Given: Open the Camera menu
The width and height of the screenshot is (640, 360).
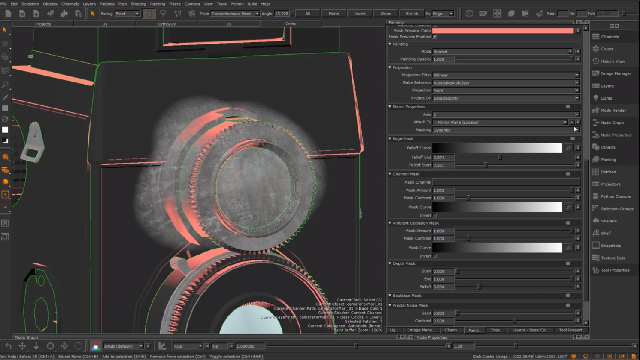Looking at the screenshot, I should pos(192,4).
